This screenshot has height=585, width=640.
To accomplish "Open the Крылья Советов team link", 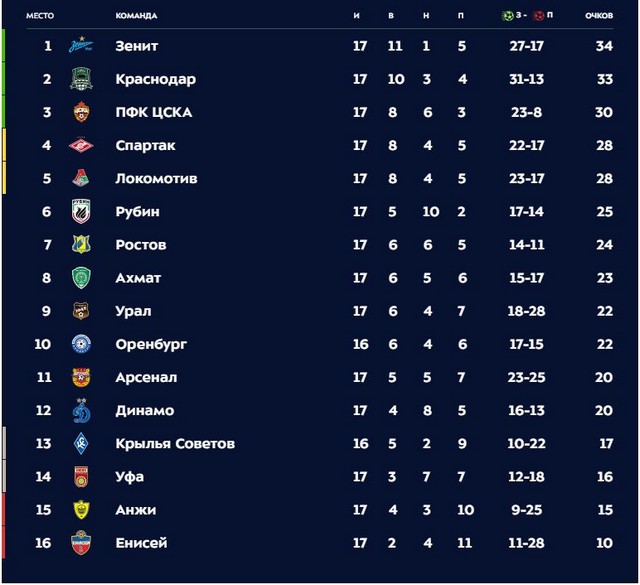I will [x=175, y=443].
